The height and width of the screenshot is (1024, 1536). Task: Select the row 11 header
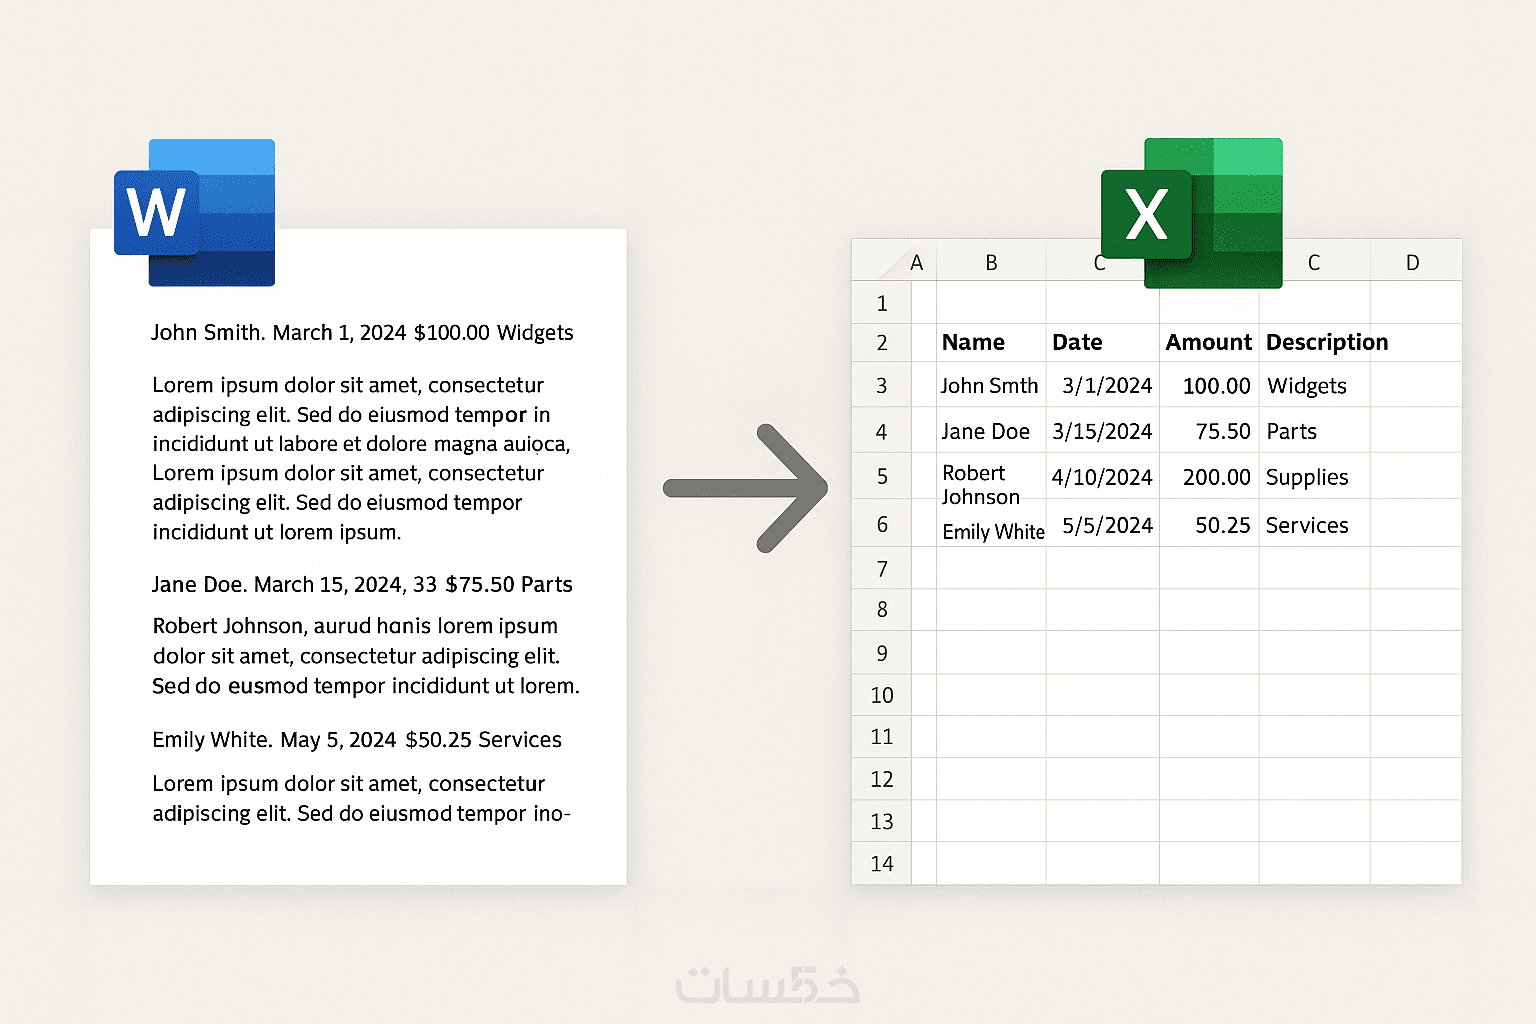881,736
